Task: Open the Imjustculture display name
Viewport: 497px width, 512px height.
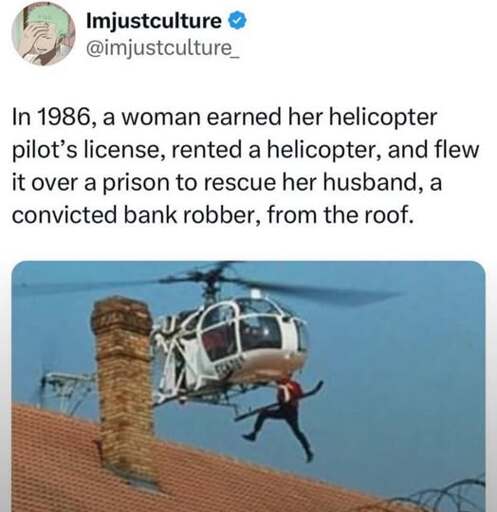Action: pyautogui.click(x=154, y=21)
